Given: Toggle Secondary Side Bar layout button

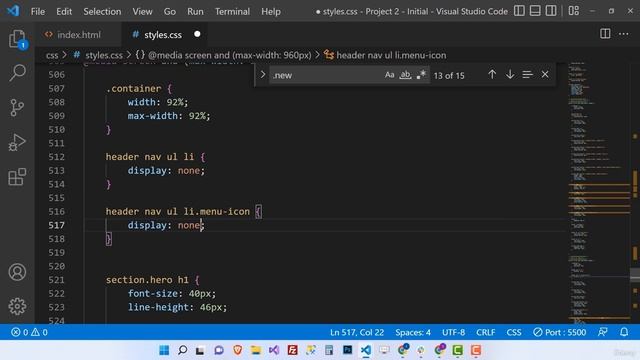Looking at the screenshot, I should [x=551, y=11].
